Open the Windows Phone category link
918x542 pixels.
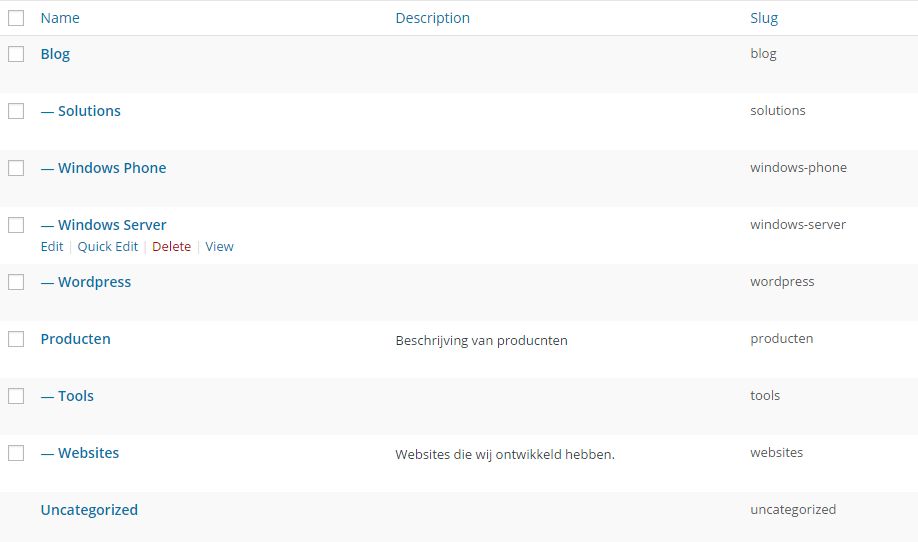[112, 168]
